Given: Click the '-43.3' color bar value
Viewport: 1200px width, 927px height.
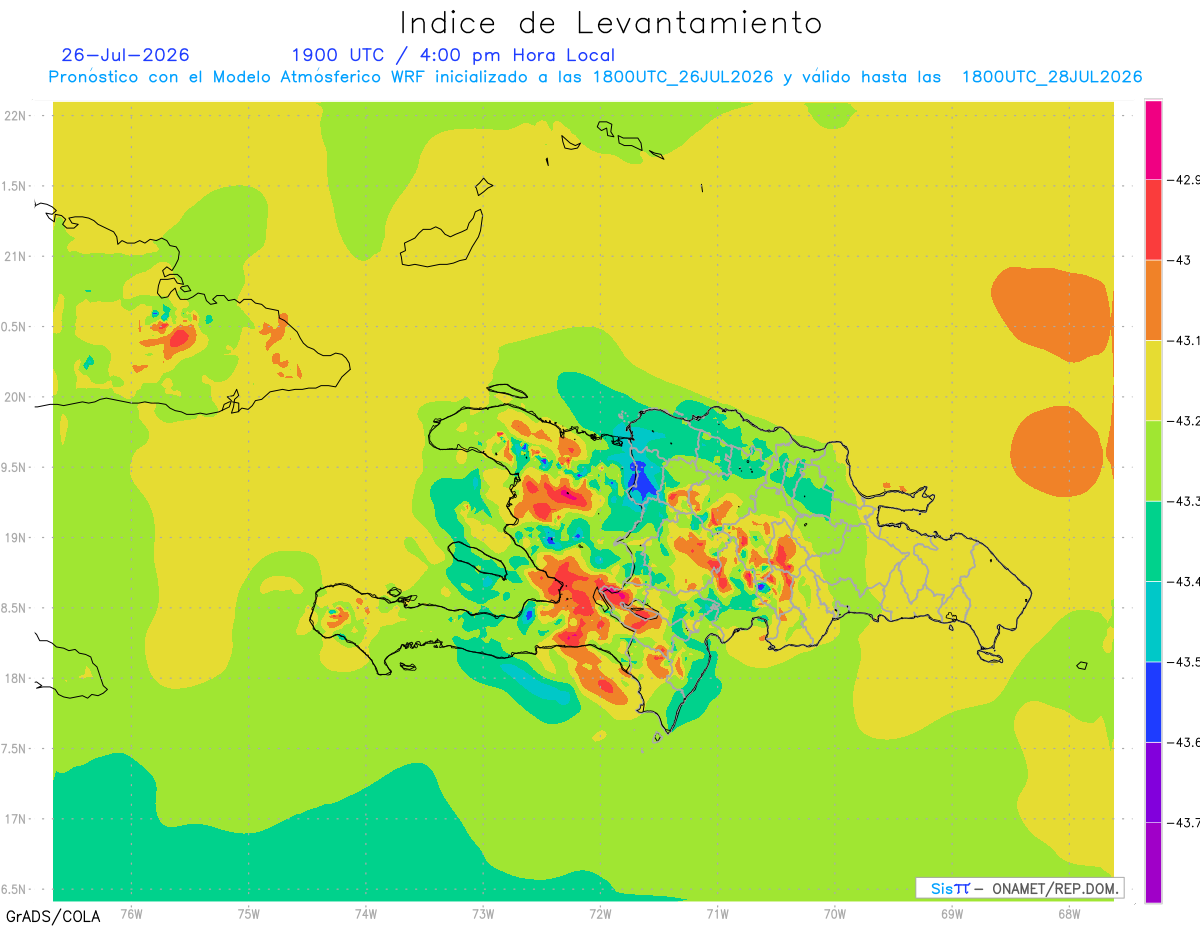Looking at the screenshot, I should 1185,501.
